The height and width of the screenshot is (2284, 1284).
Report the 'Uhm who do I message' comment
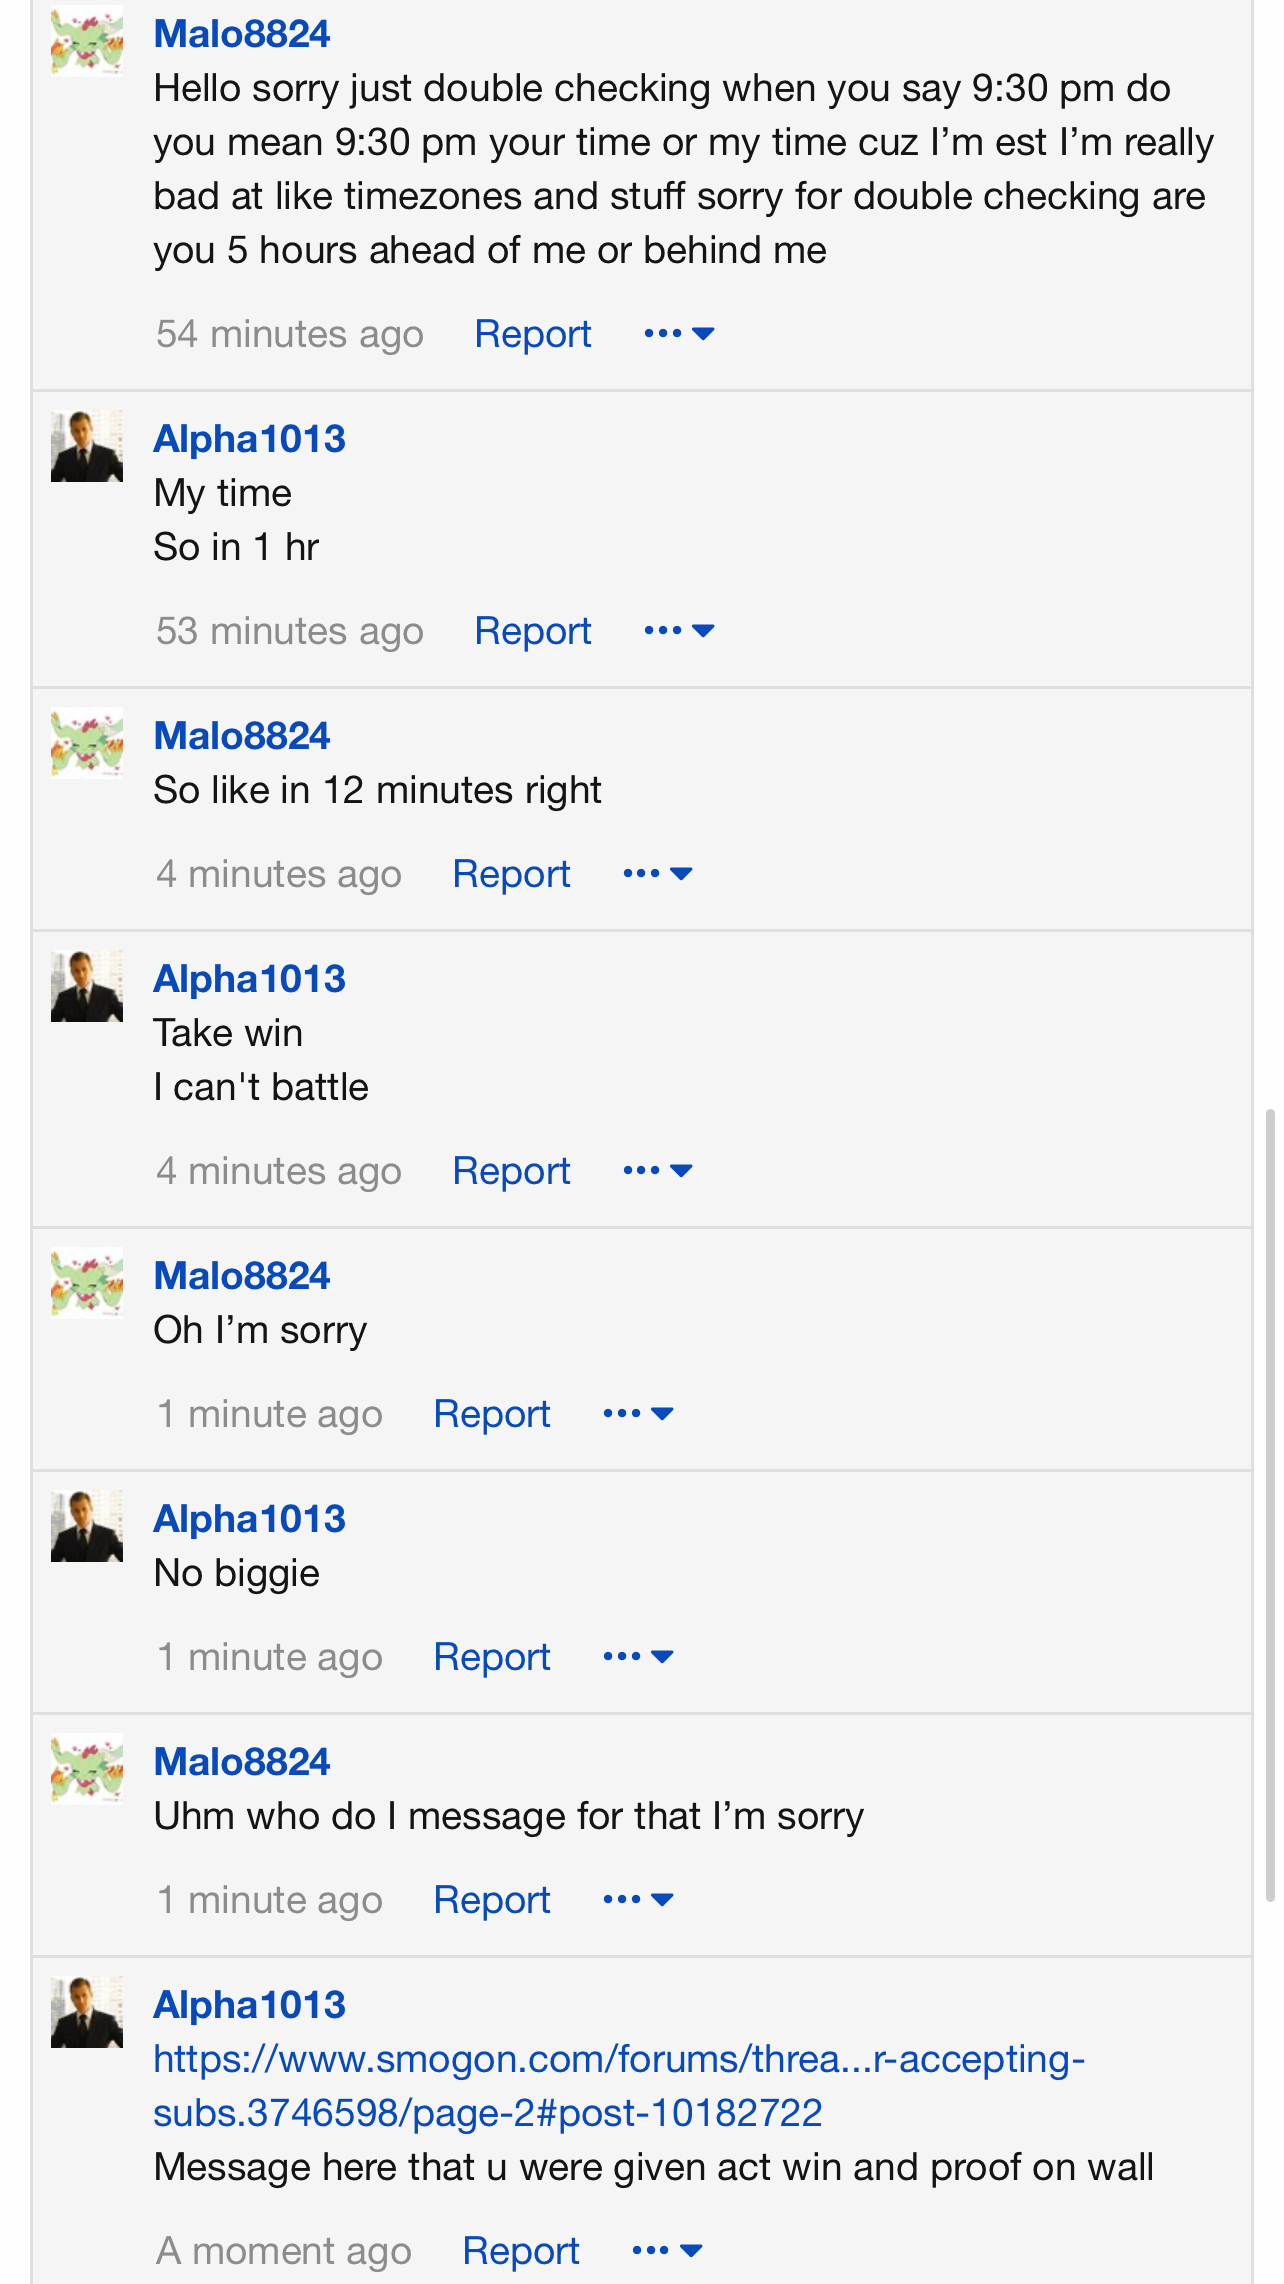point(492,1900)
